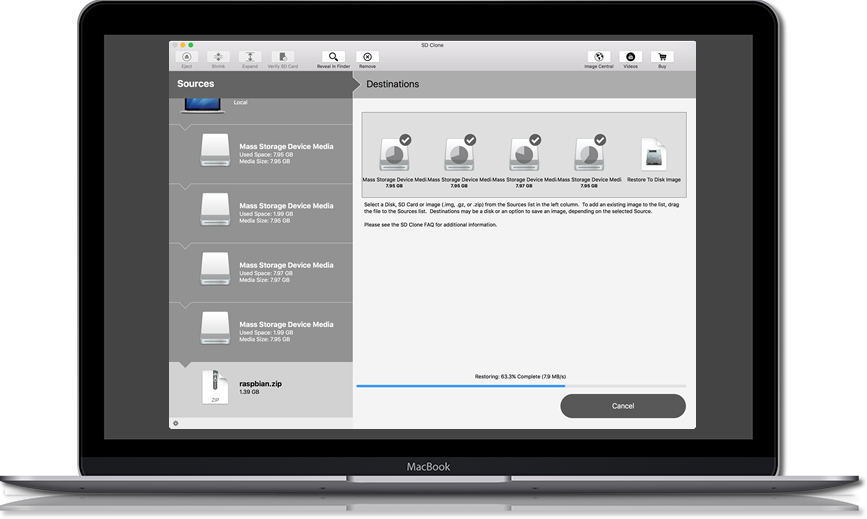This screenshot has width=867, height=519.
Task: Open the gear menu below Sources list
Action: click(x=176, y=423)
